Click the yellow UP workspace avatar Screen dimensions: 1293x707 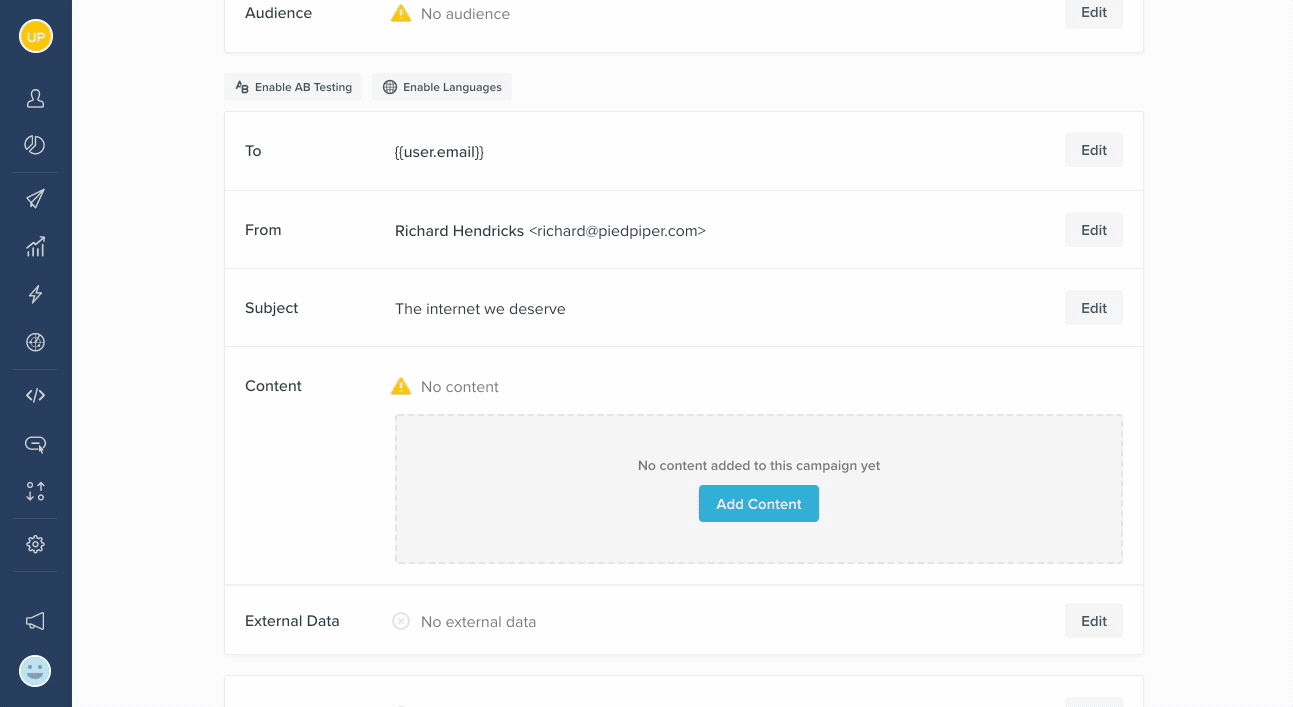(35, 36)
